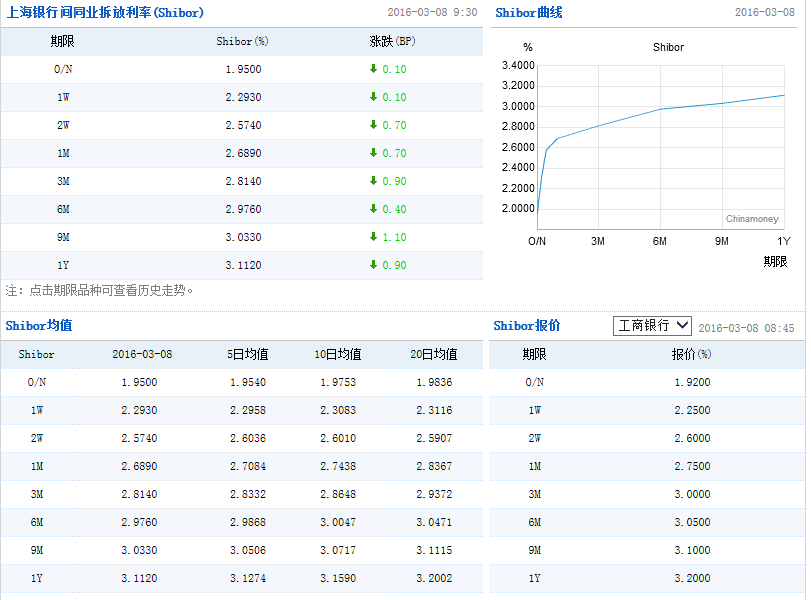View 1W term history in Shibor table
Screen dimensions: 811x600
click(62, 97)
